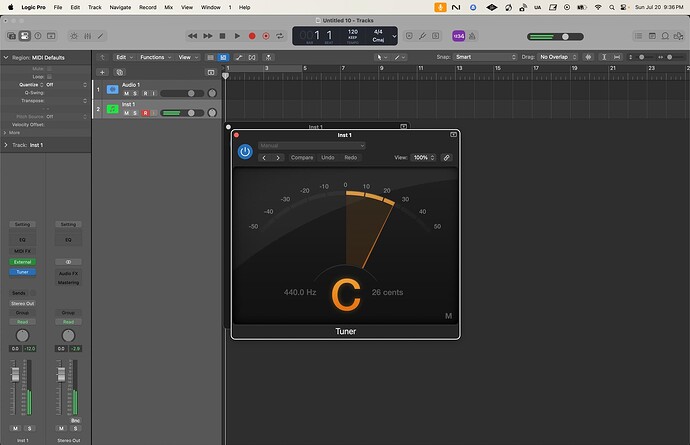Open the Tuner View 100% dropdown
The width and height of the screenshot is (690, 445).
[x=423, y=158]
